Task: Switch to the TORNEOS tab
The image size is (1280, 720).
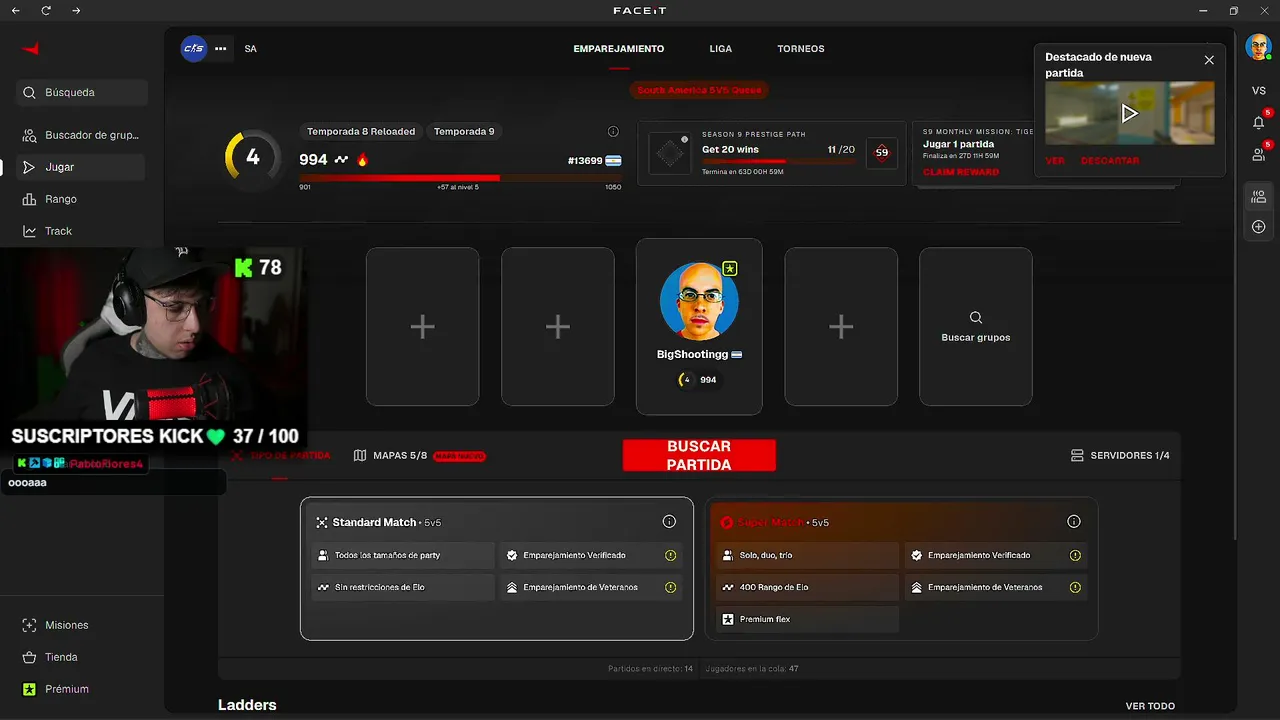Action: click(x=801, y=49)
